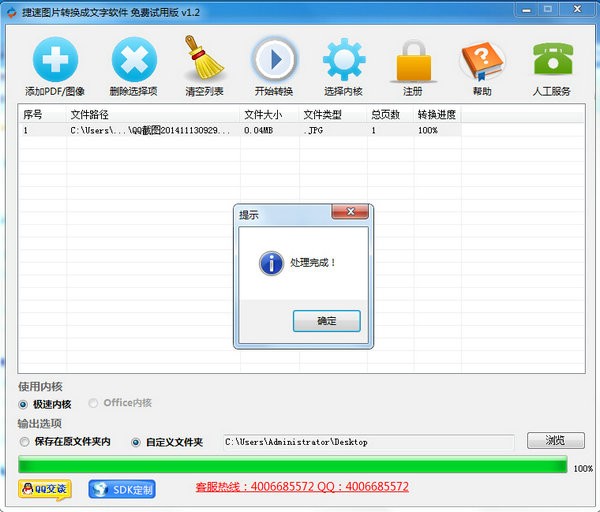Click the 转换进度 column header
The width and height of the screenshot is (600, 512).
438,114
